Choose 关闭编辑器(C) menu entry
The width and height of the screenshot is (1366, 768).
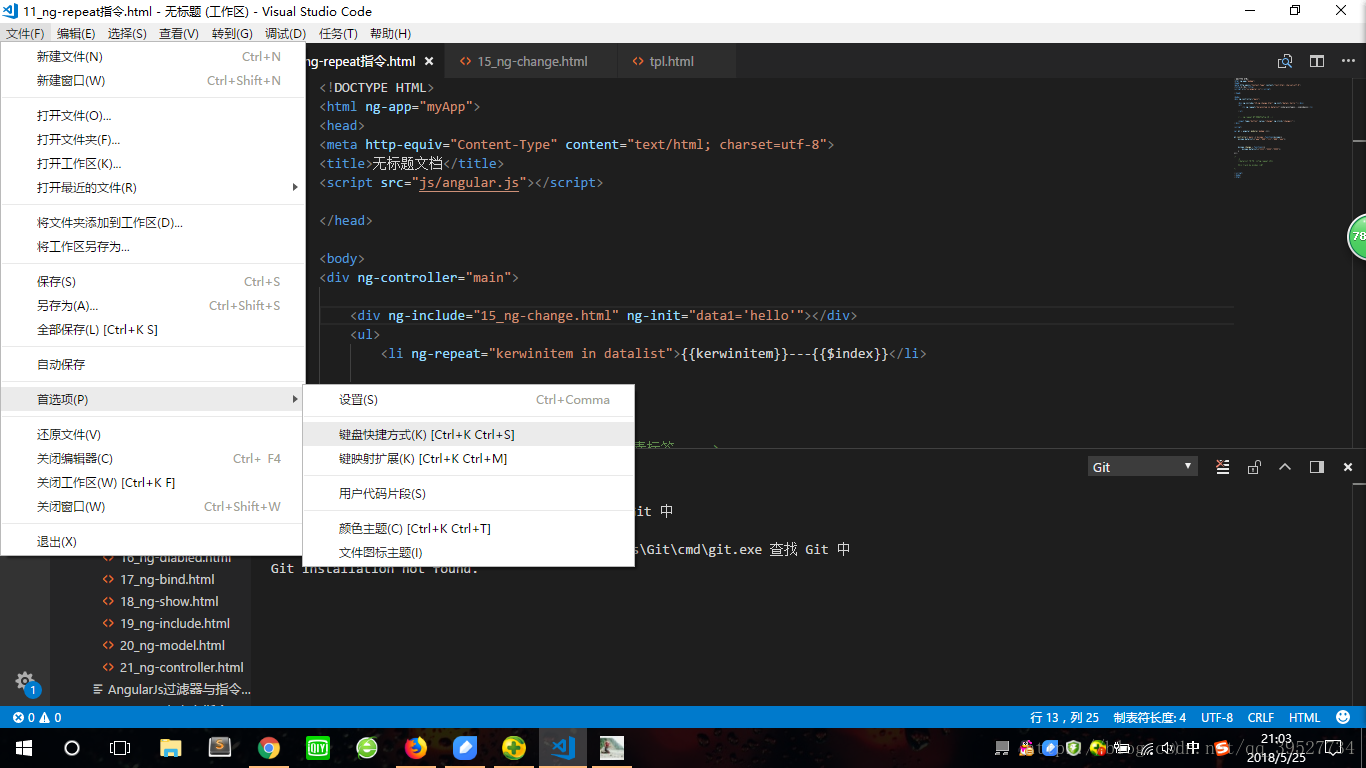152,459
